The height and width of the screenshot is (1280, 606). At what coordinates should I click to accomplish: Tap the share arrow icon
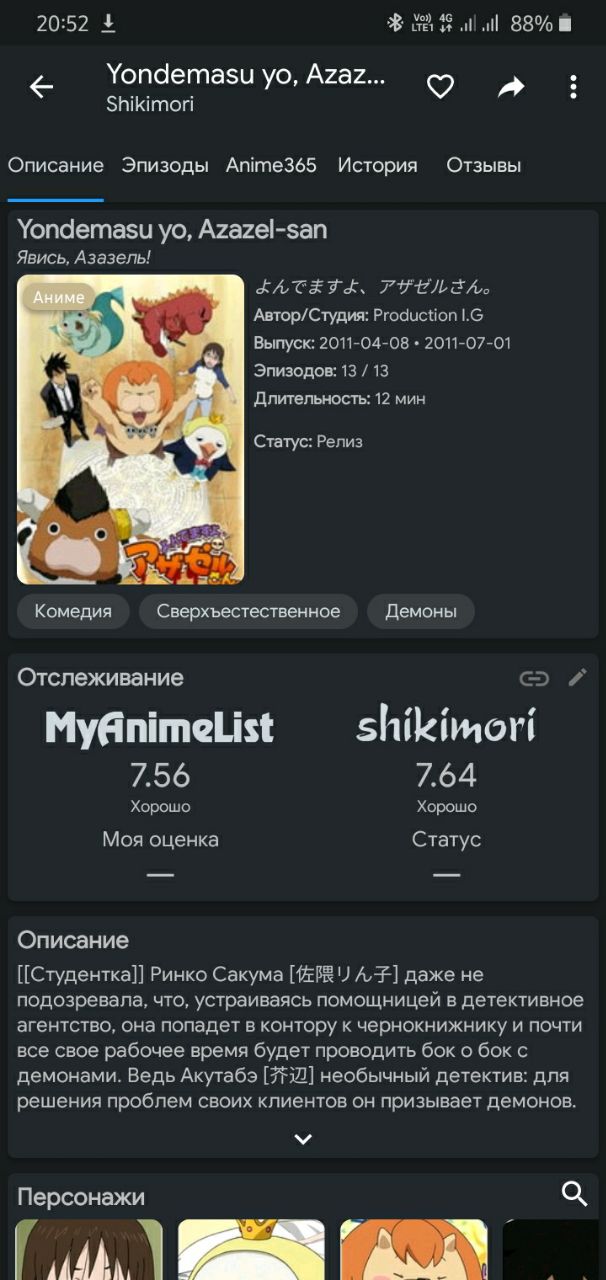click(511, 87)
